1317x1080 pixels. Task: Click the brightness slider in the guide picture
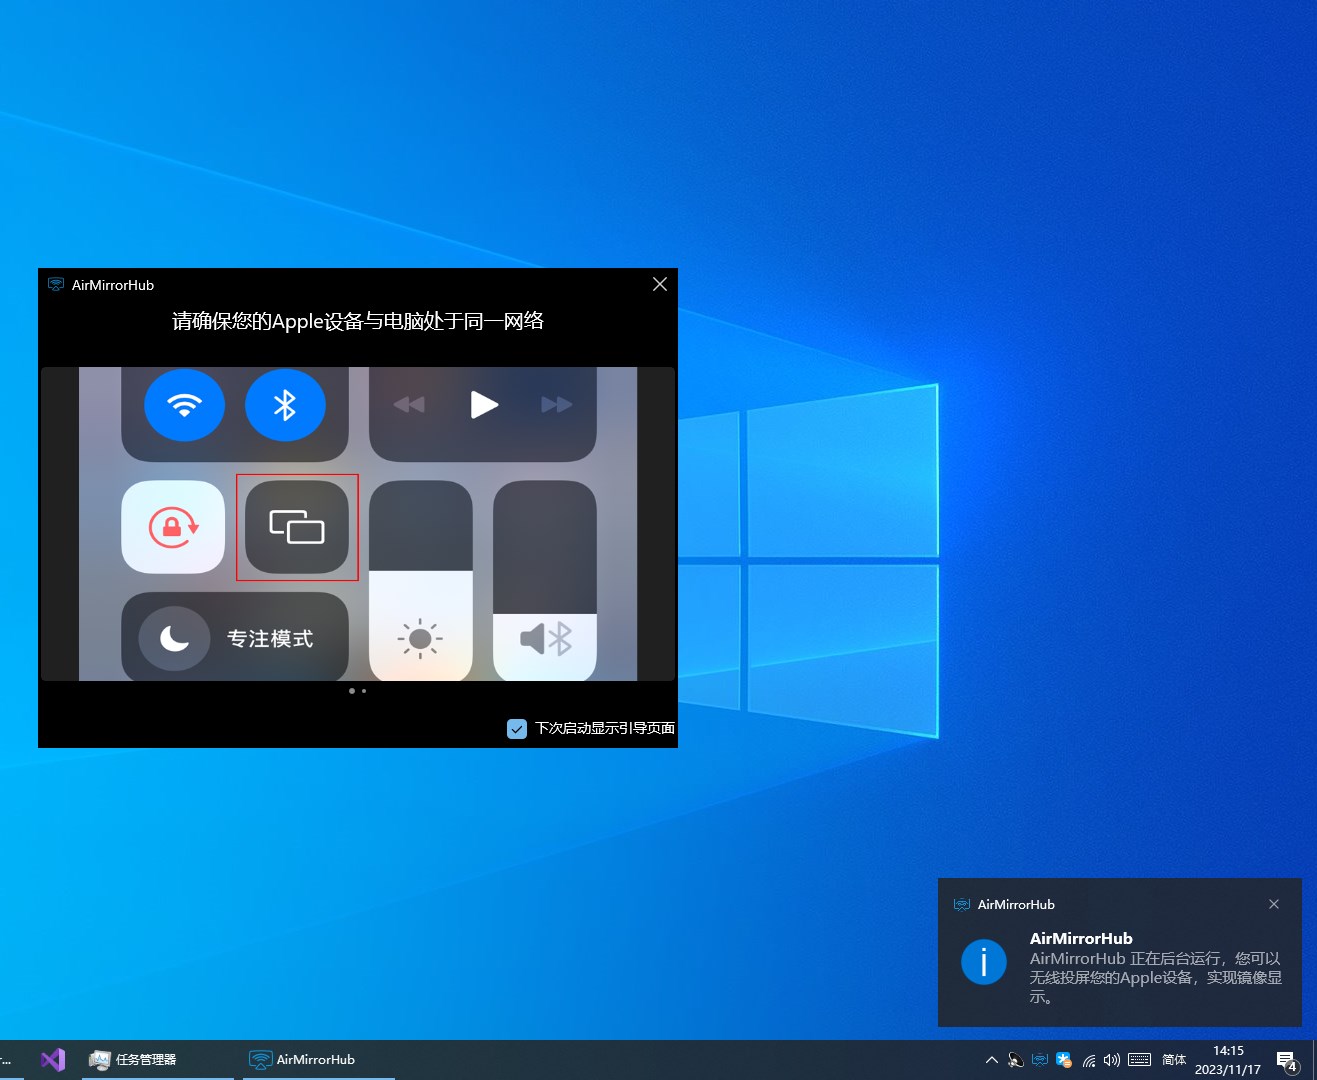tap(421, 581)
